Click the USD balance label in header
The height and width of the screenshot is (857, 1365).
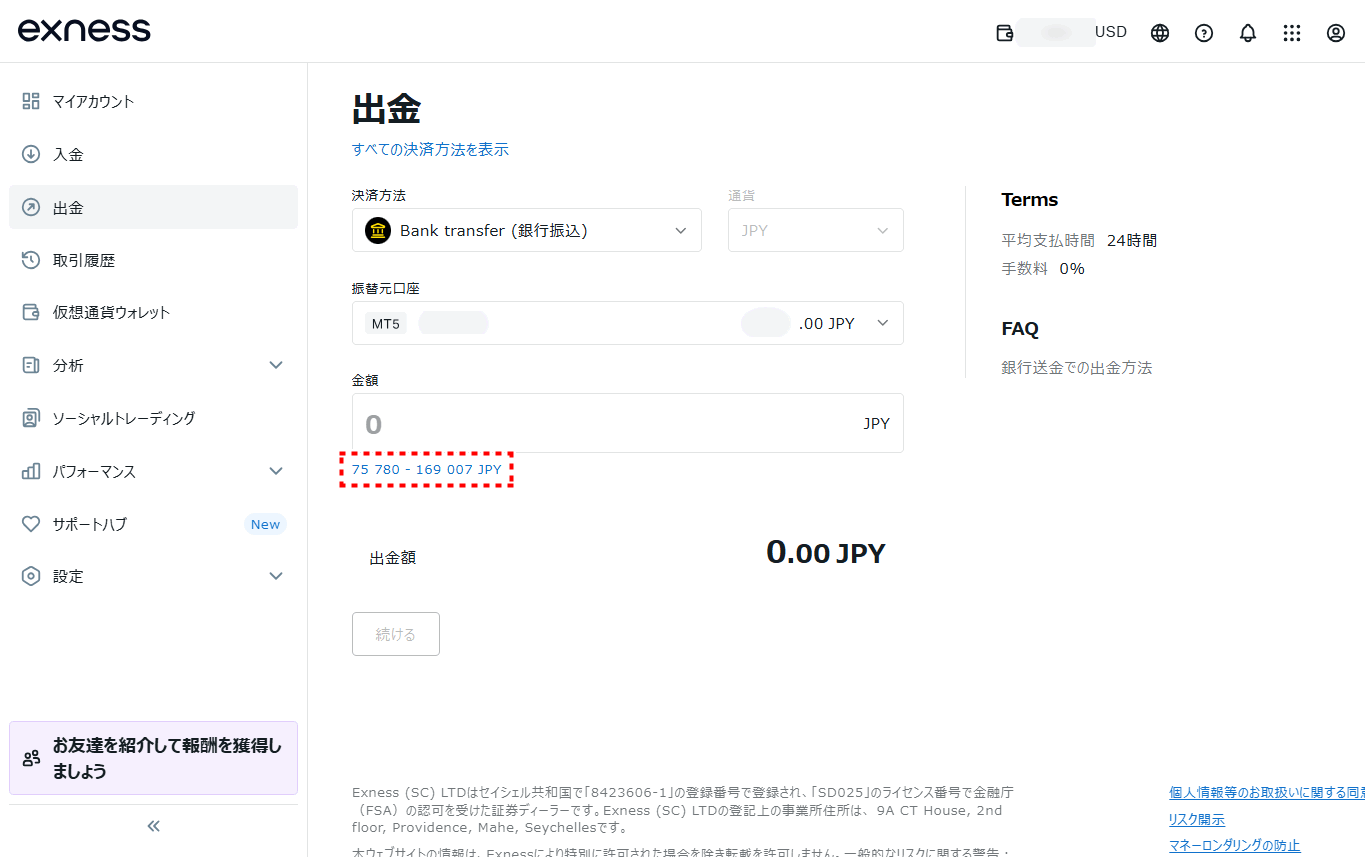click(x=1111, y=32)
